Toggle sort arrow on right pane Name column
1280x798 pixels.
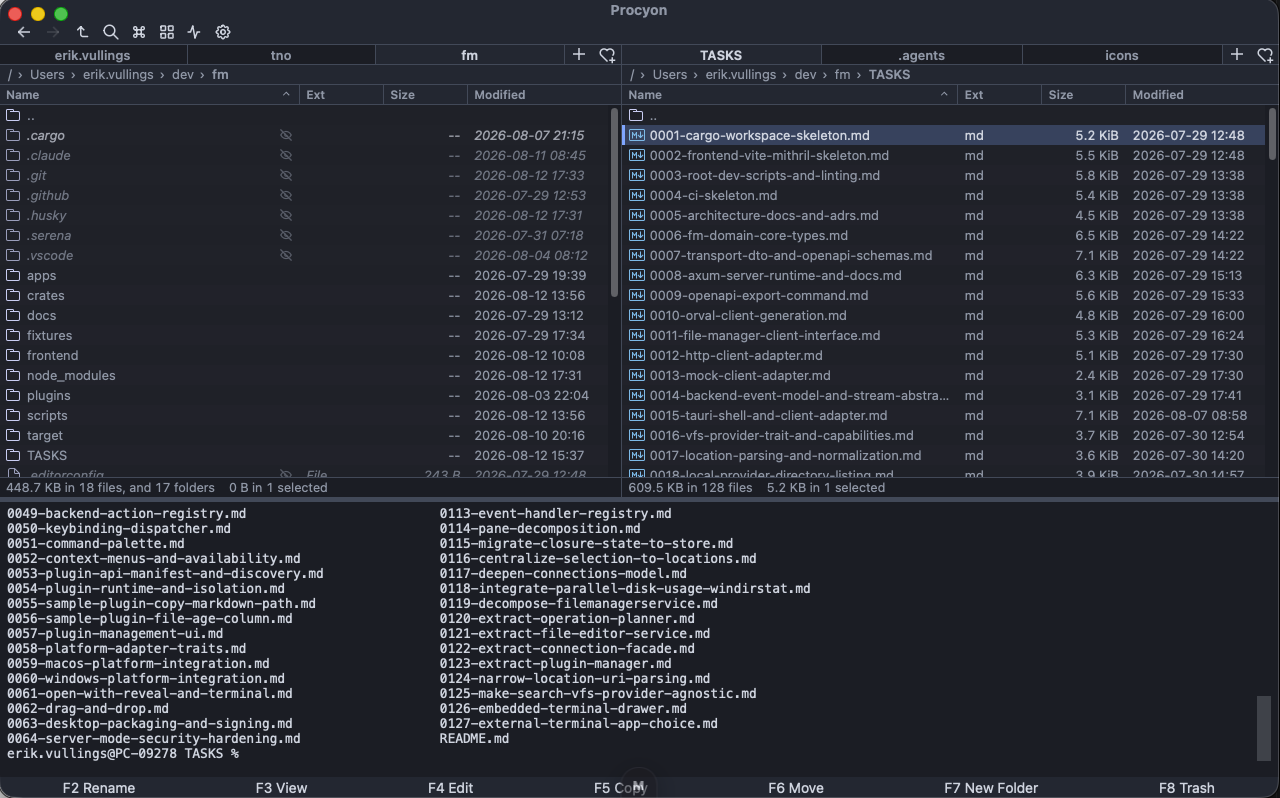pos(944,95)
